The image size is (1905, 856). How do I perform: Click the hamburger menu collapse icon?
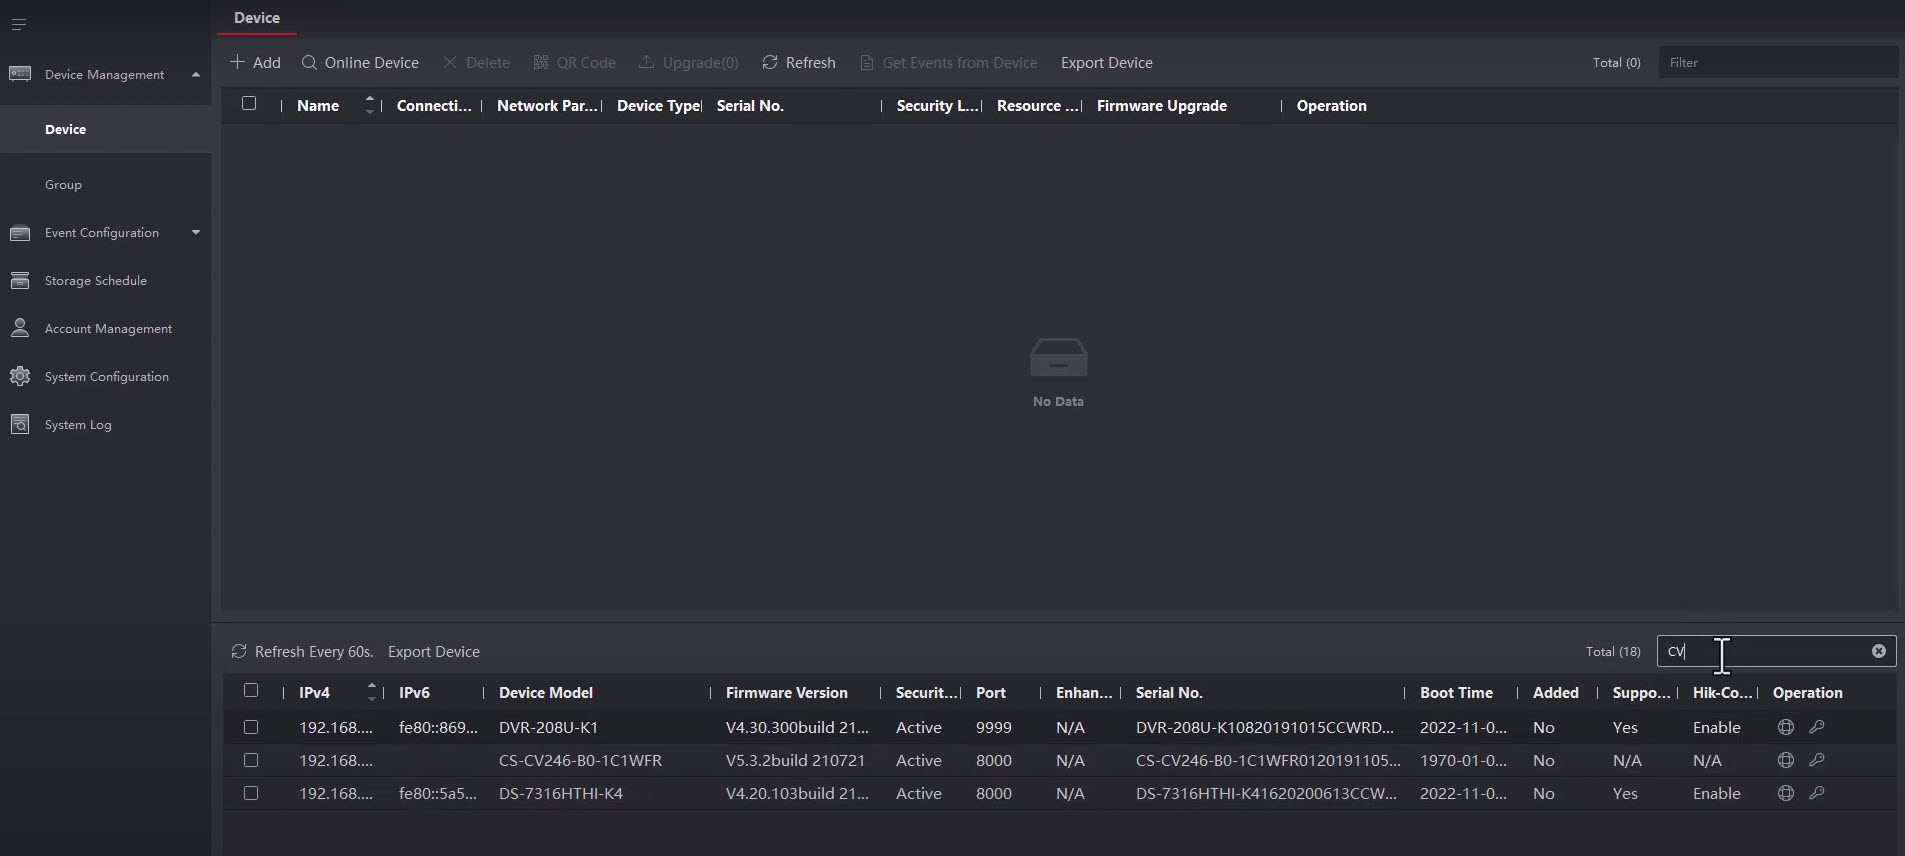pyautogui.click(x=18, y=24)
